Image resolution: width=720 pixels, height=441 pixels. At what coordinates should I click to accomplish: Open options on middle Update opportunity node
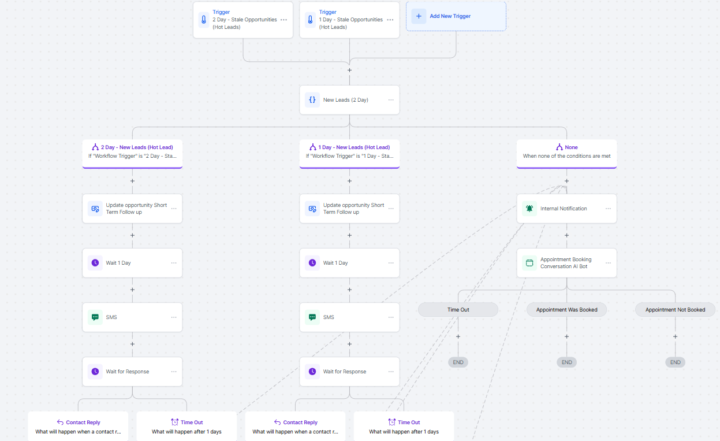pos(391,209)
